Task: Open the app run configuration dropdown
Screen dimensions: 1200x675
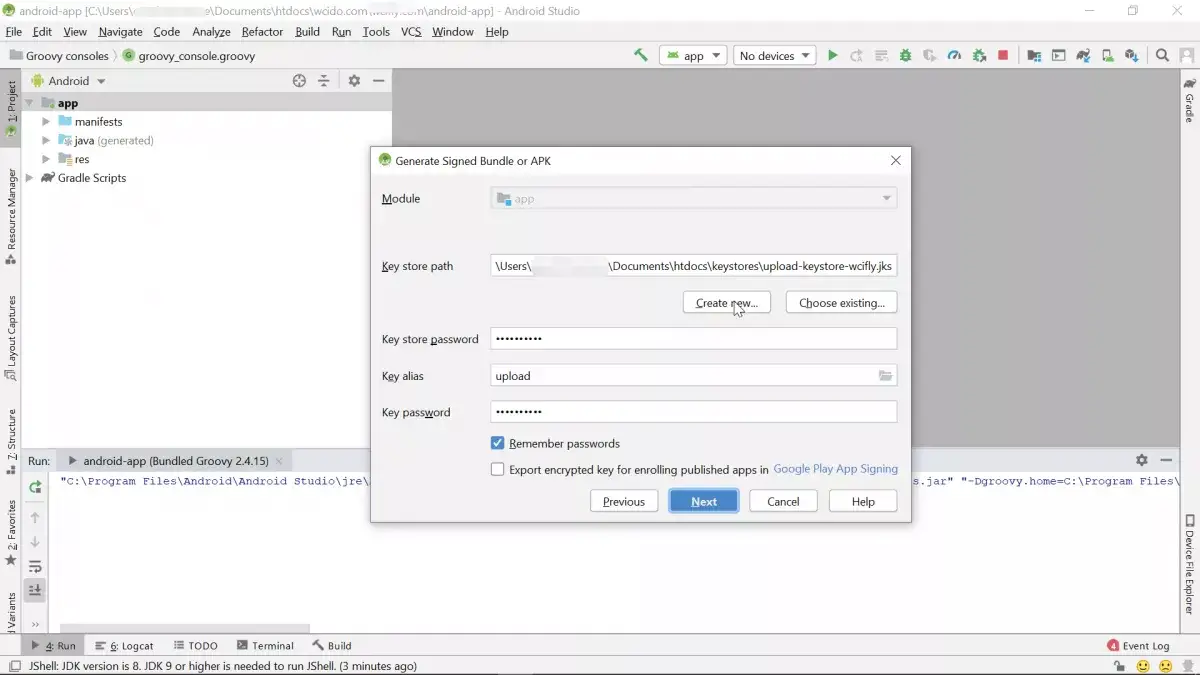Action: 692,56
